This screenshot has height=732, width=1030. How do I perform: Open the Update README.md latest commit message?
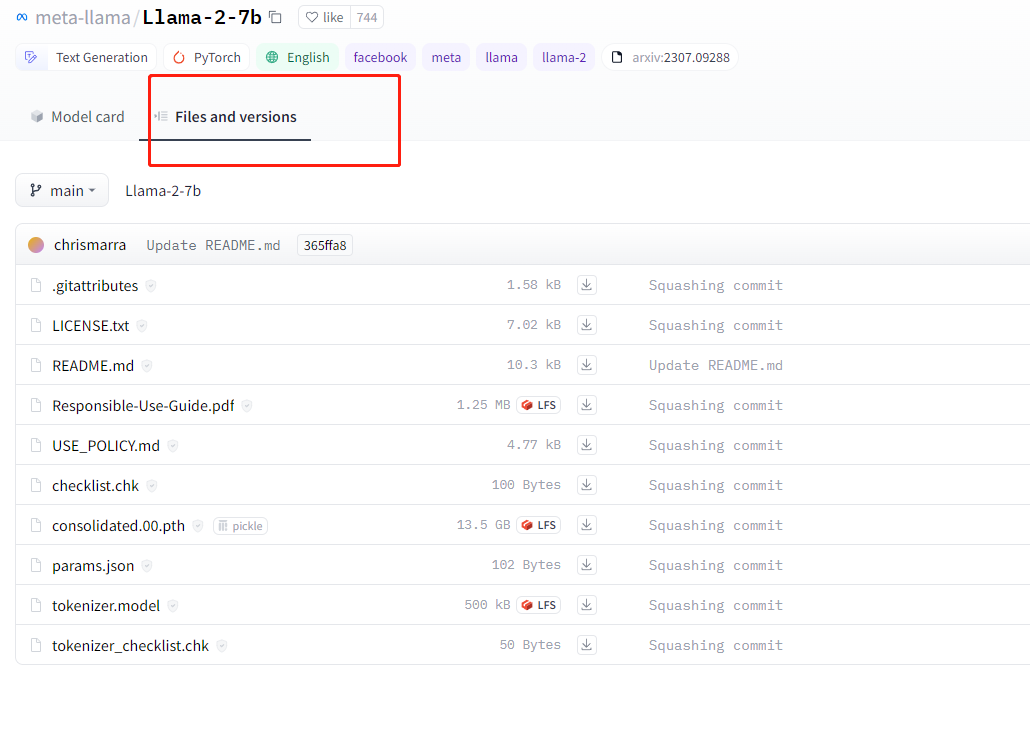(x=213, y=245)
